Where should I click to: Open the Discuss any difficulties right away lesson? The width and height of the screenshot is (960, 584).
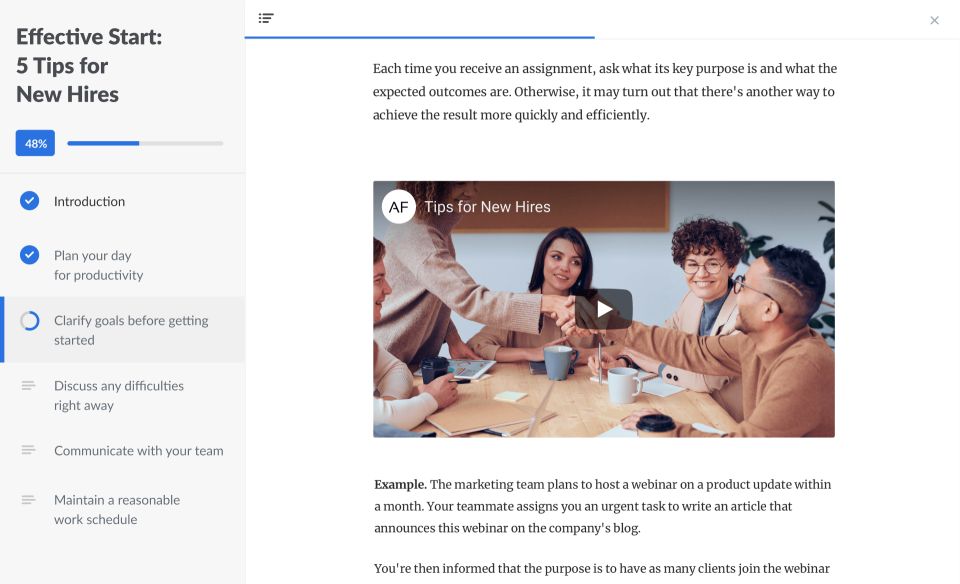coord(118,395)
